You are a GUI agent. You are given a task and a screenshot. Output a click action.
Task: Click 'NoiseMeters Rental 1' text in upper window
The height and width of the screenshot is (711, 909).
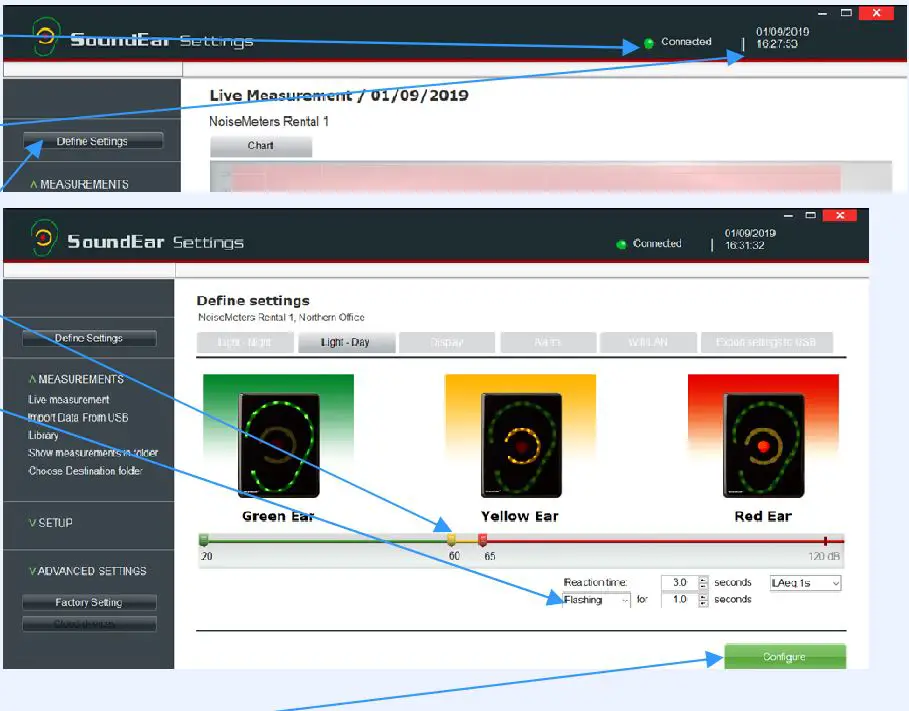tap(269, 121)
